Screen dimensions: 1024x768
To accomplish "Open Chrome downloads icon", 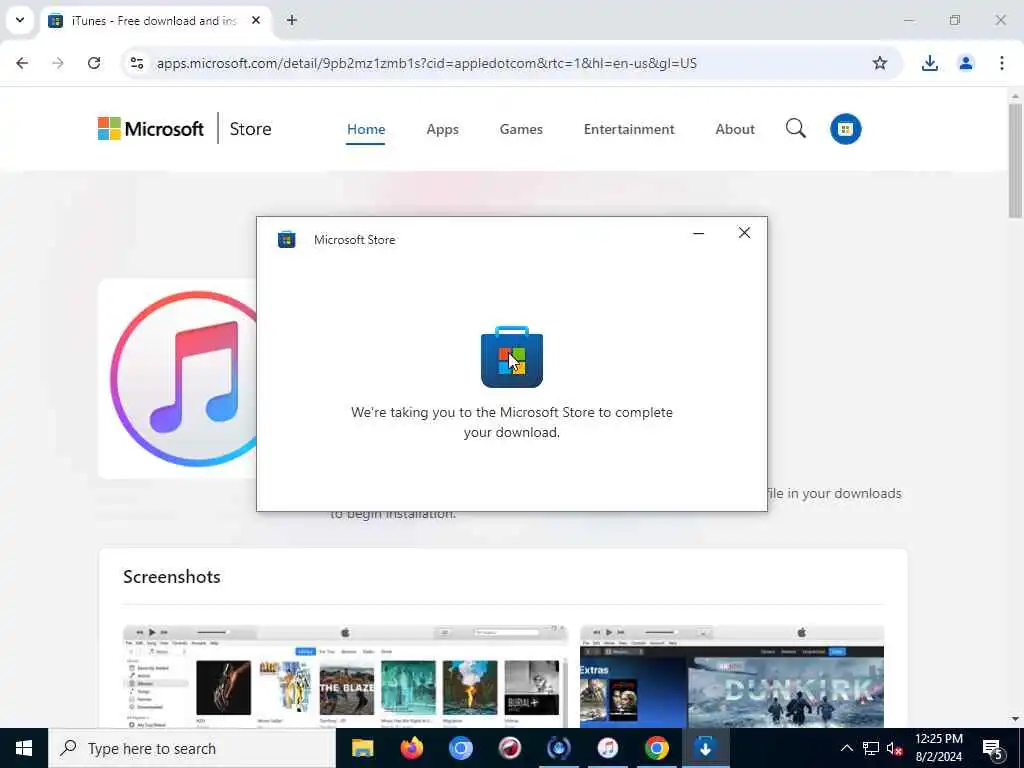I will click(929, 63).
